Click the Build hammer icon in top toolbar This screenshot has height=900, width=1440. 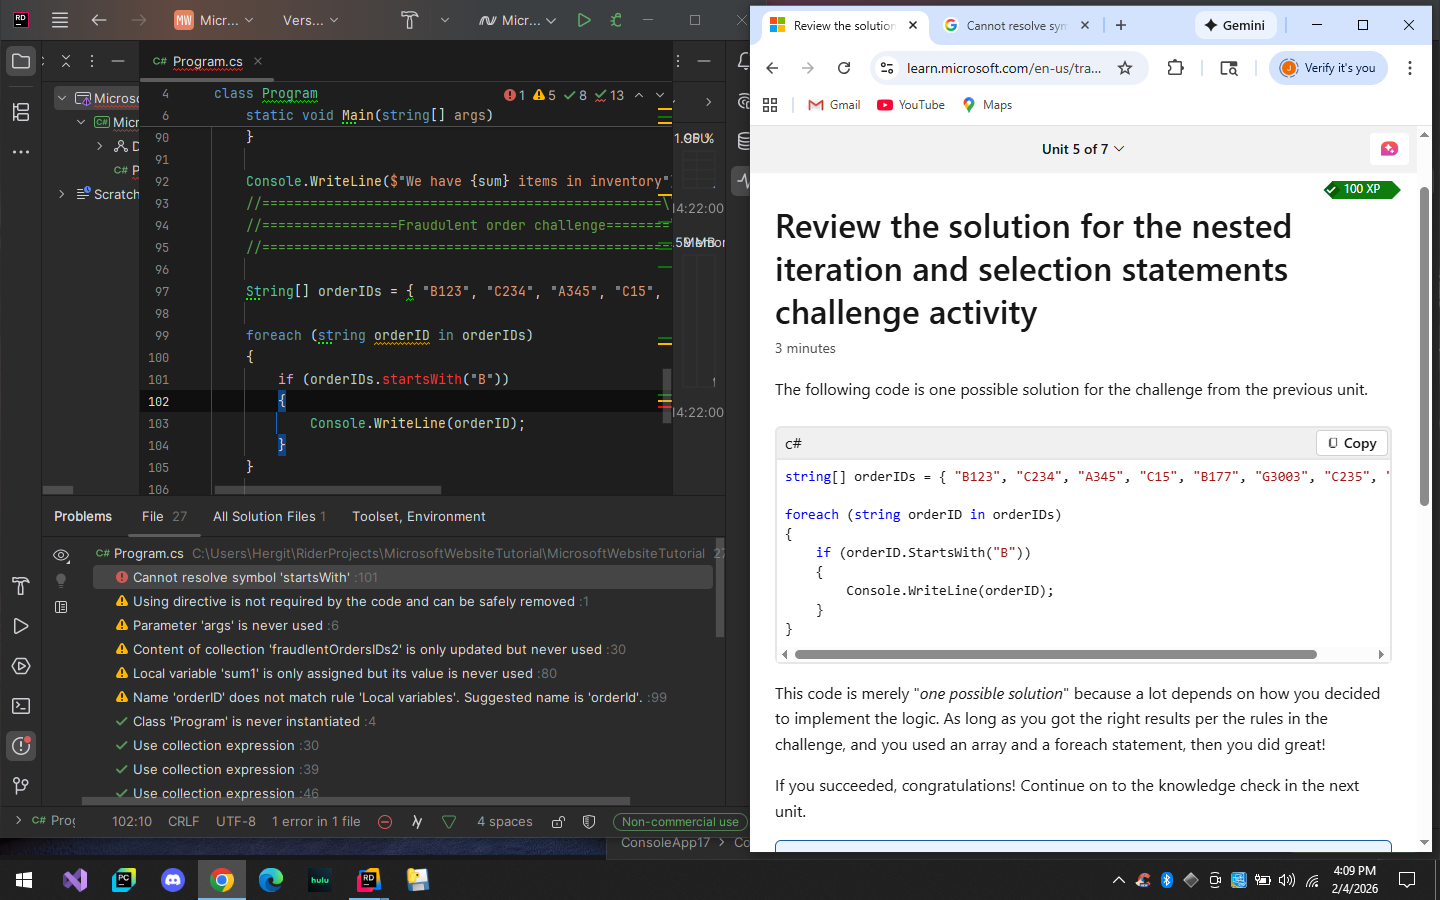point(409,20)
